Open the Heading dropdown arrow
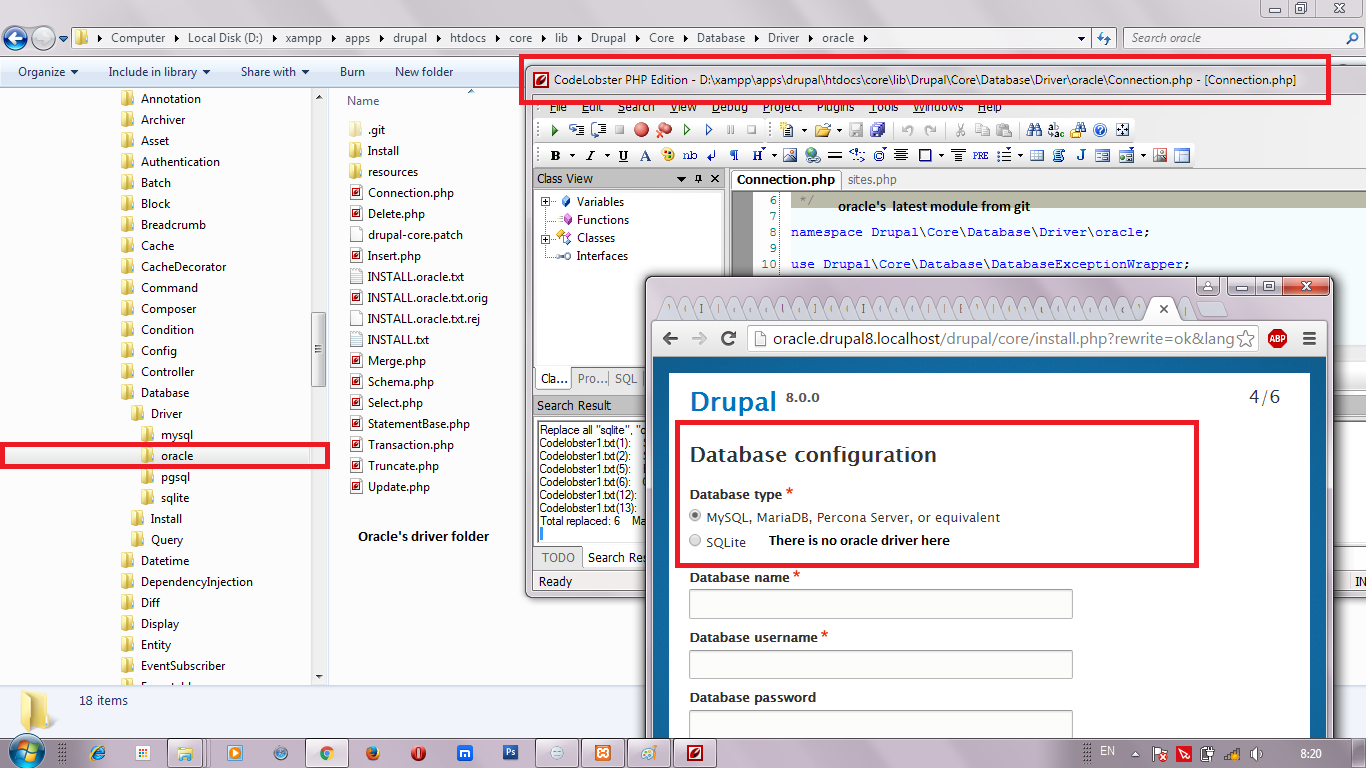Screen dimensions: 1366x768 [x=773, y=155]
